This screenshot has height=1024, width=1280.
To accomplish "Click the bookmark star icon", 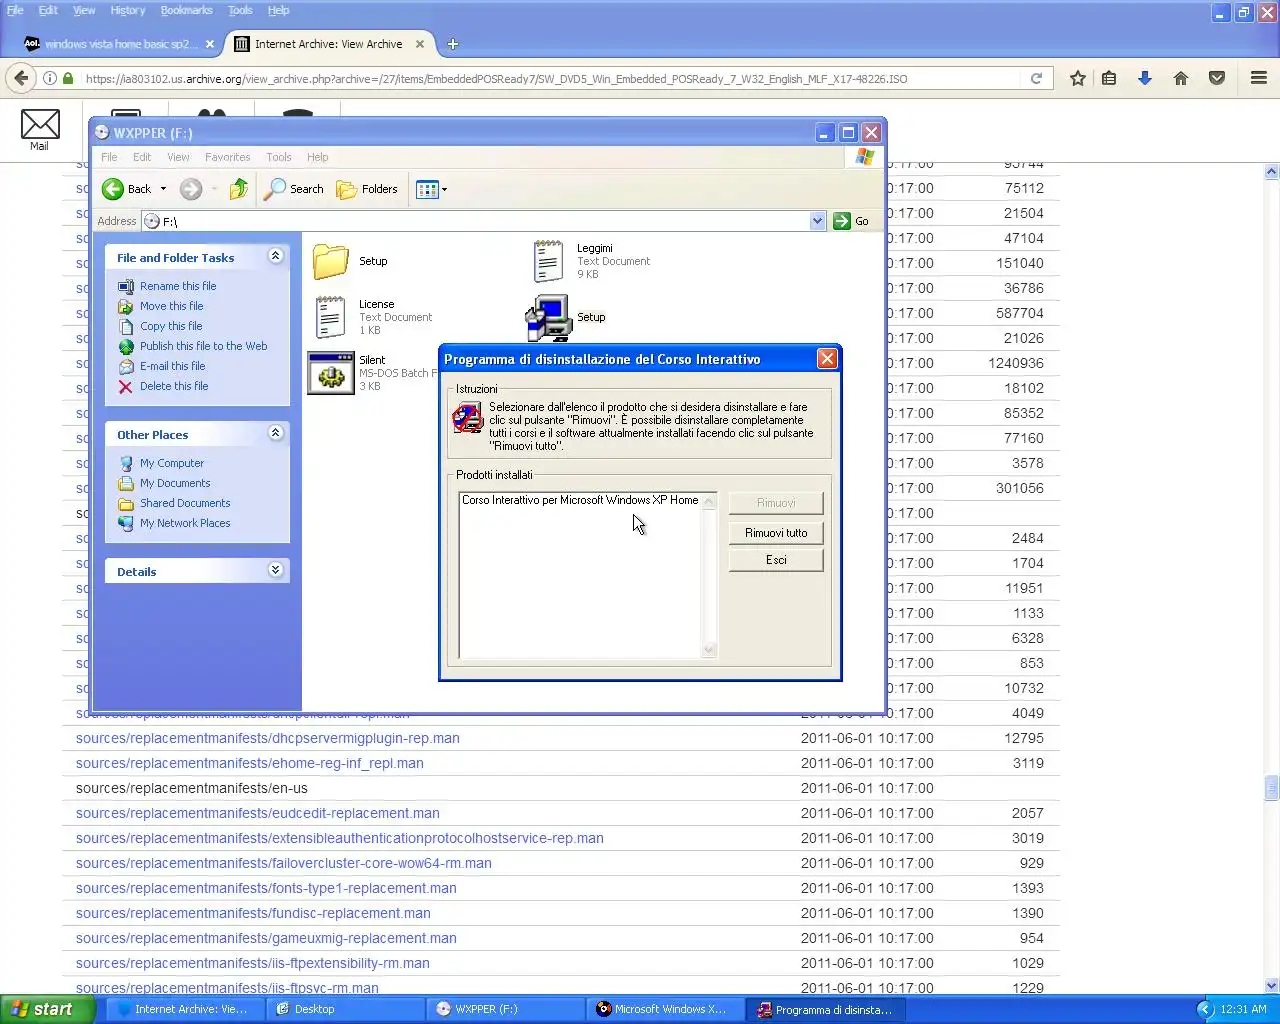I will coord(1077,78).
